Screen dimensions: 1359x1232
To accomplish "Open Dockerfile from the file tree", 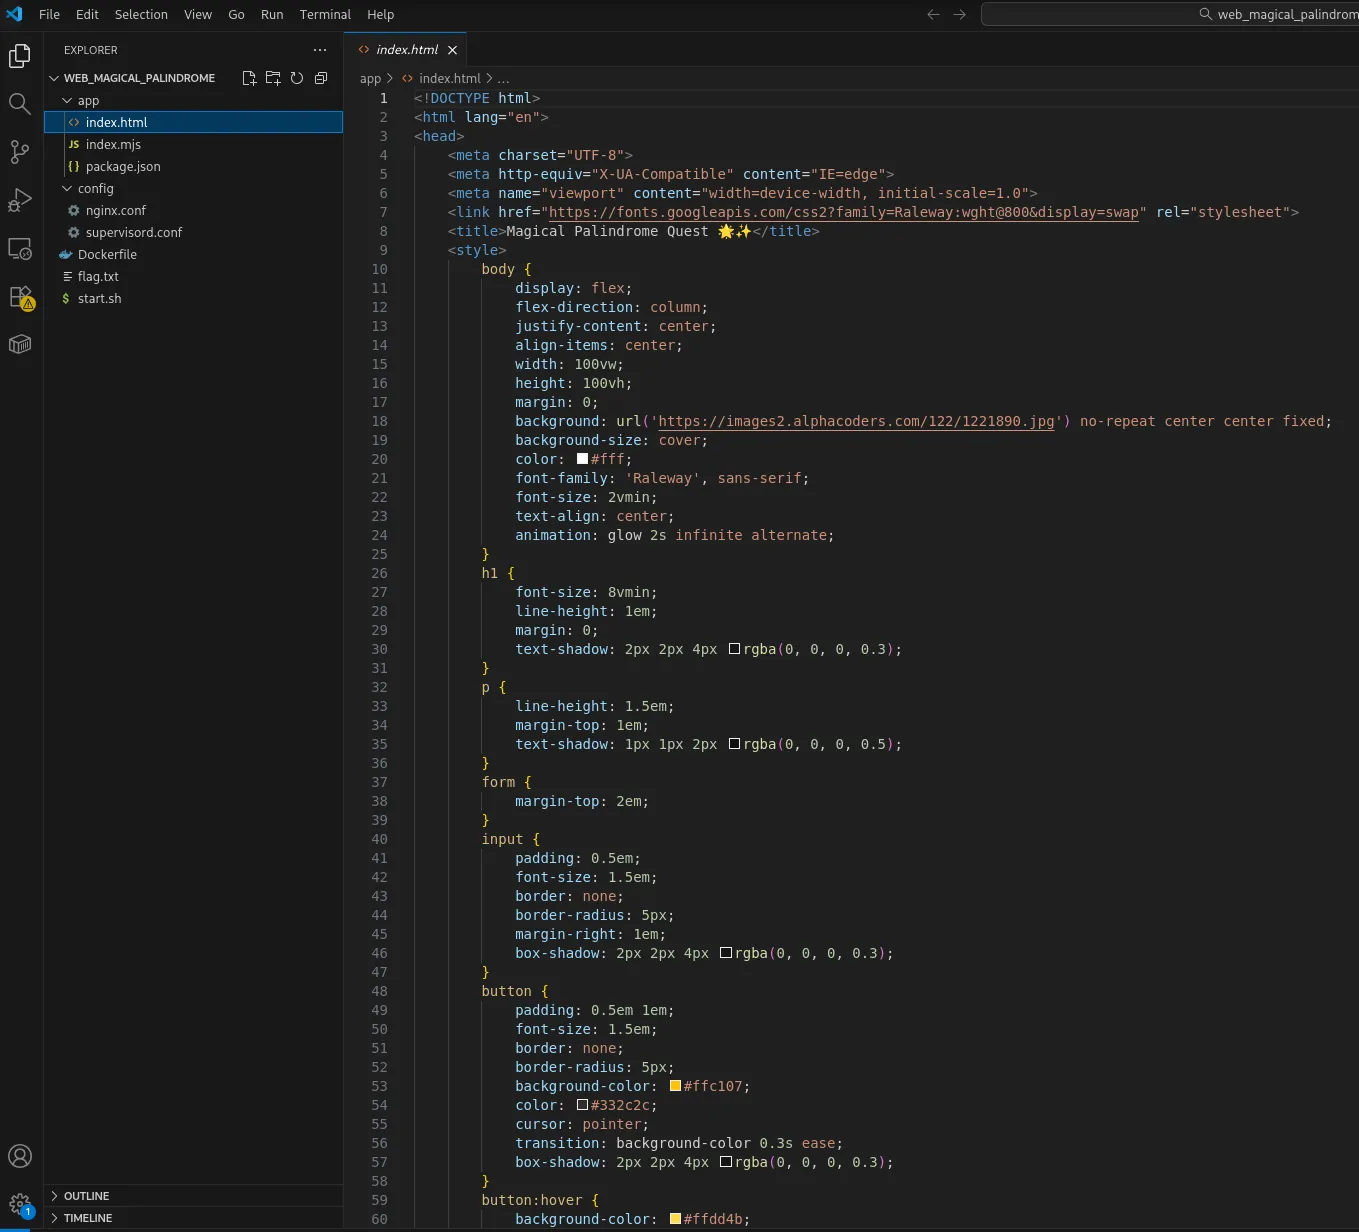I will point(107,255).
